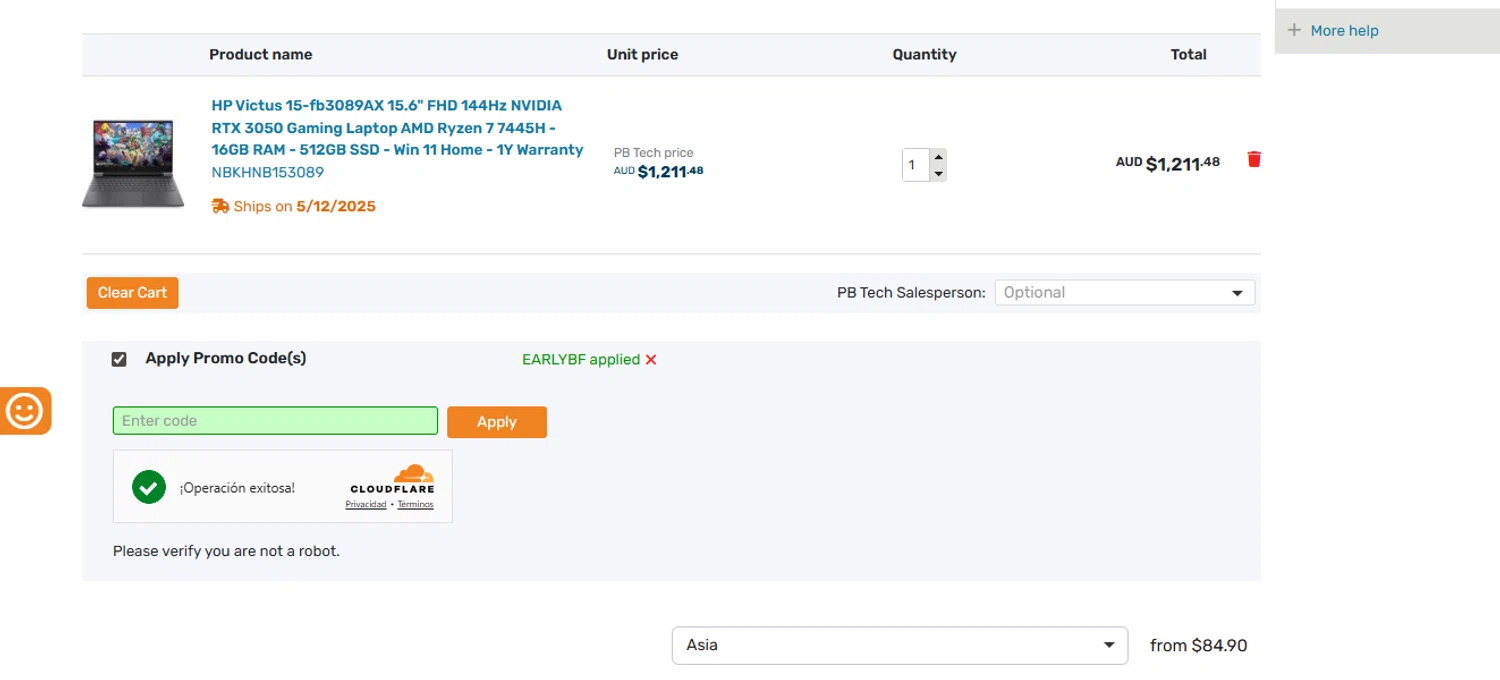
Task: Focus the Enter code input field
Action: tap(275, 421)
